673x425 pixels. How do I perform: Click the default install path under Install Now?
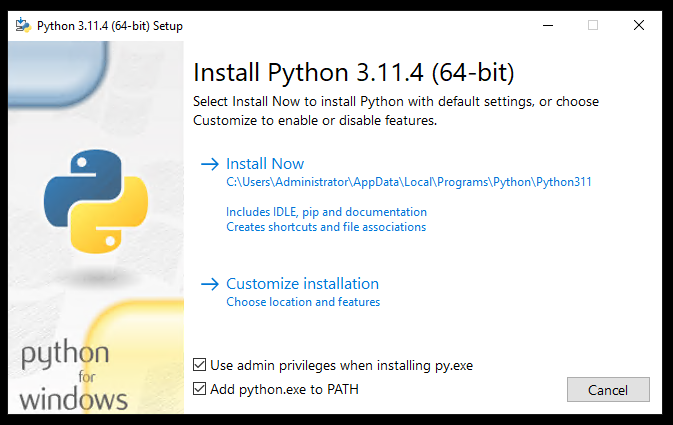pyautogui.click(x=408, y=183)
